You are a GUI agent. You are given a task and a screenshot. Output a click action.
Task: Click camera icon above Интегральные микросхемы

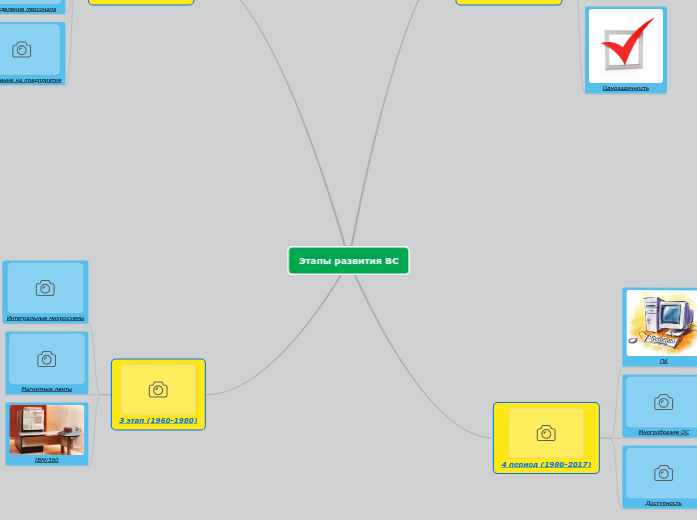(45, 288)
